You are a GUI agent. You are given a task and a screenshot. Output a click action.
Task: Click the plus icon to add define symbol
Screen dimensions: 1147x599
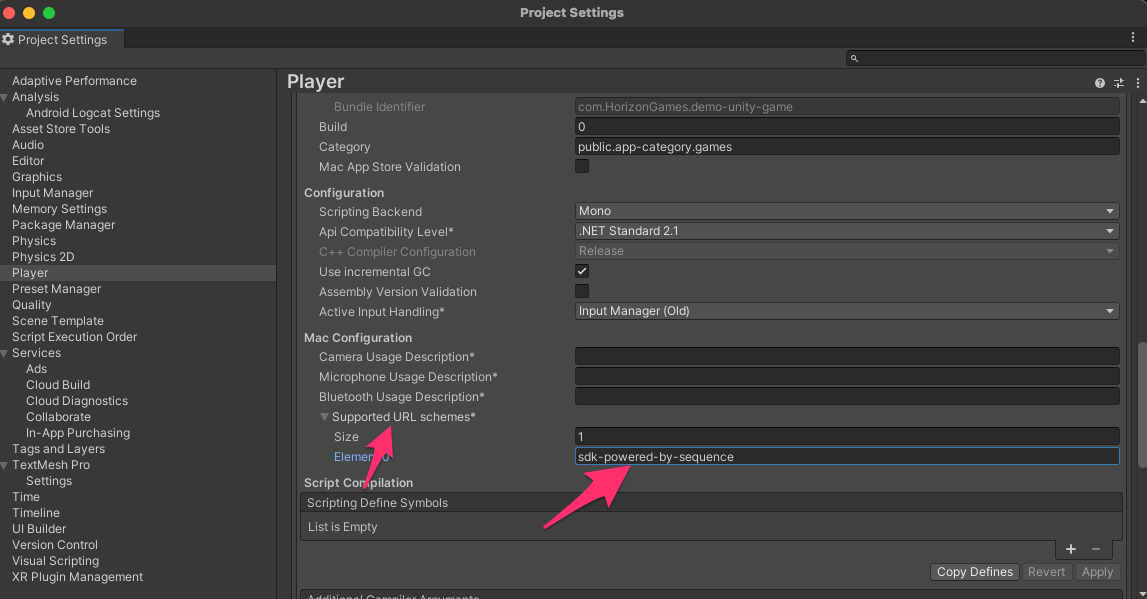click(x=1071, y=549)
